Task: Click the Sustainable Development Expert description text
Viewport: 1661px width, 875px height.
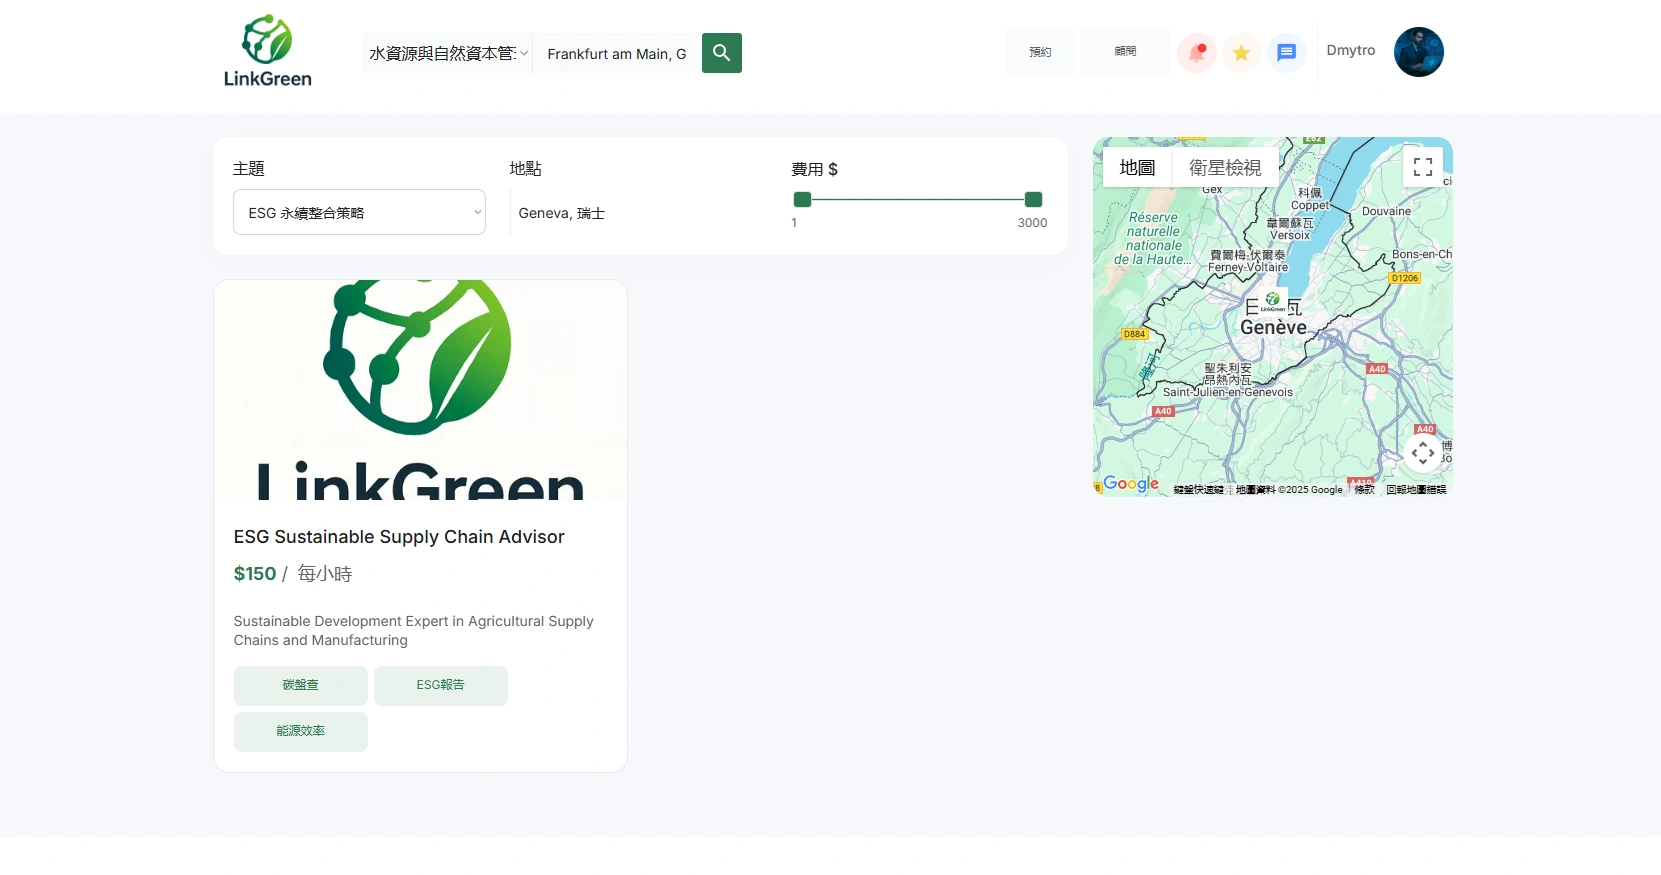Action: pyautogui.click(x=414, y=631)
